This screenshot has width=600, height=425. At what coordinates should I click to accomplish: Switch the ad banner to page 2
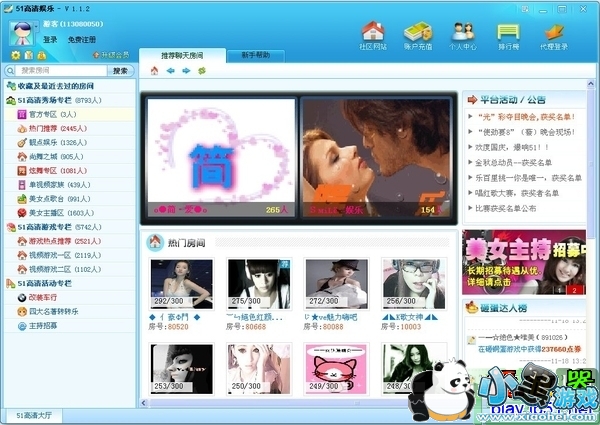coord(574,290)
